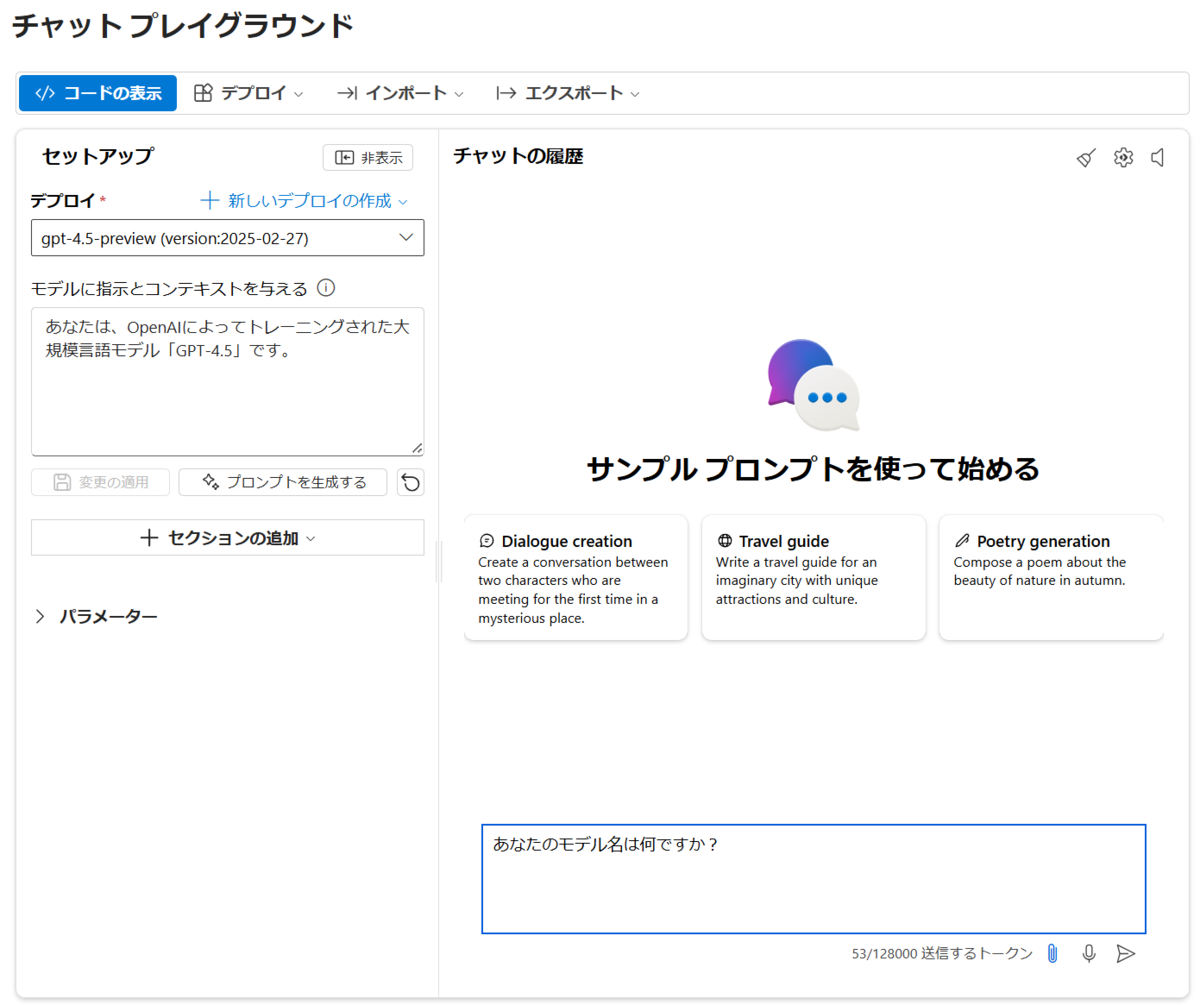
Task: Click the コードの表示 button
Action: (x=98, y=93)
